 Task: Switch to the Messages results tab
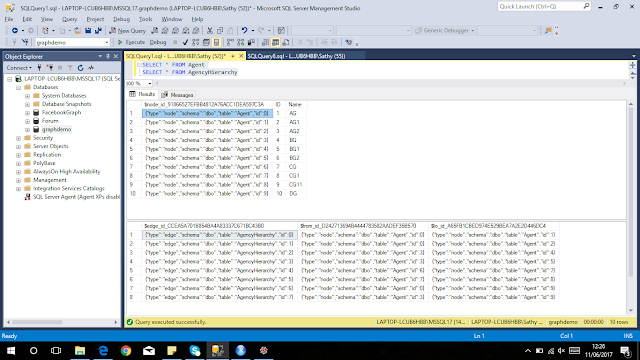[177, 95]
